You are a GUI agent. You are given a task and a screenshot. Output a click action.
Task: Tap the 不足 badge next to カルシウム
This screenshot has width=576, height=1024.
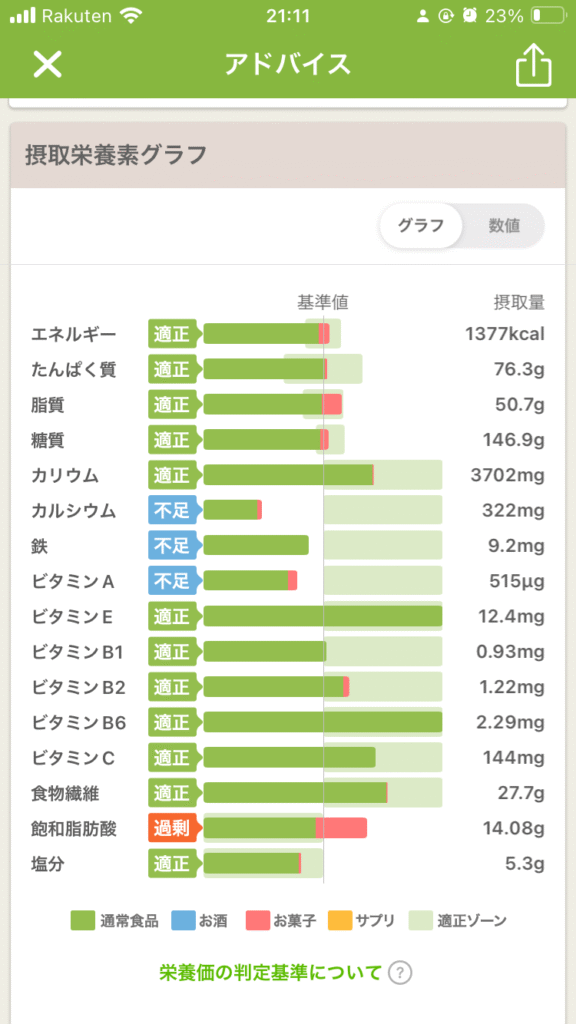172,510
